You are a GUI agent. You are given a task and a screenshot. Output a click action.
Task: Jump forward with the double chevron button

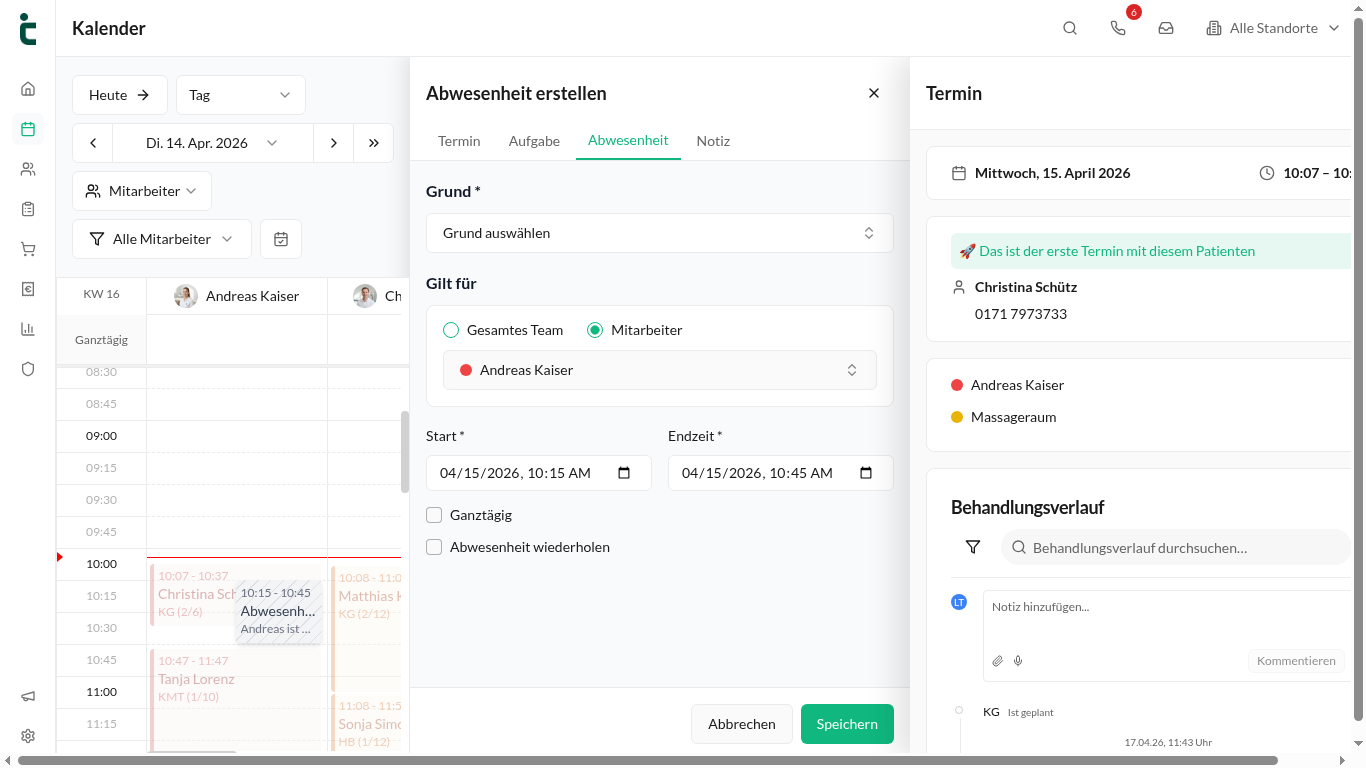[x=374, y=143]
